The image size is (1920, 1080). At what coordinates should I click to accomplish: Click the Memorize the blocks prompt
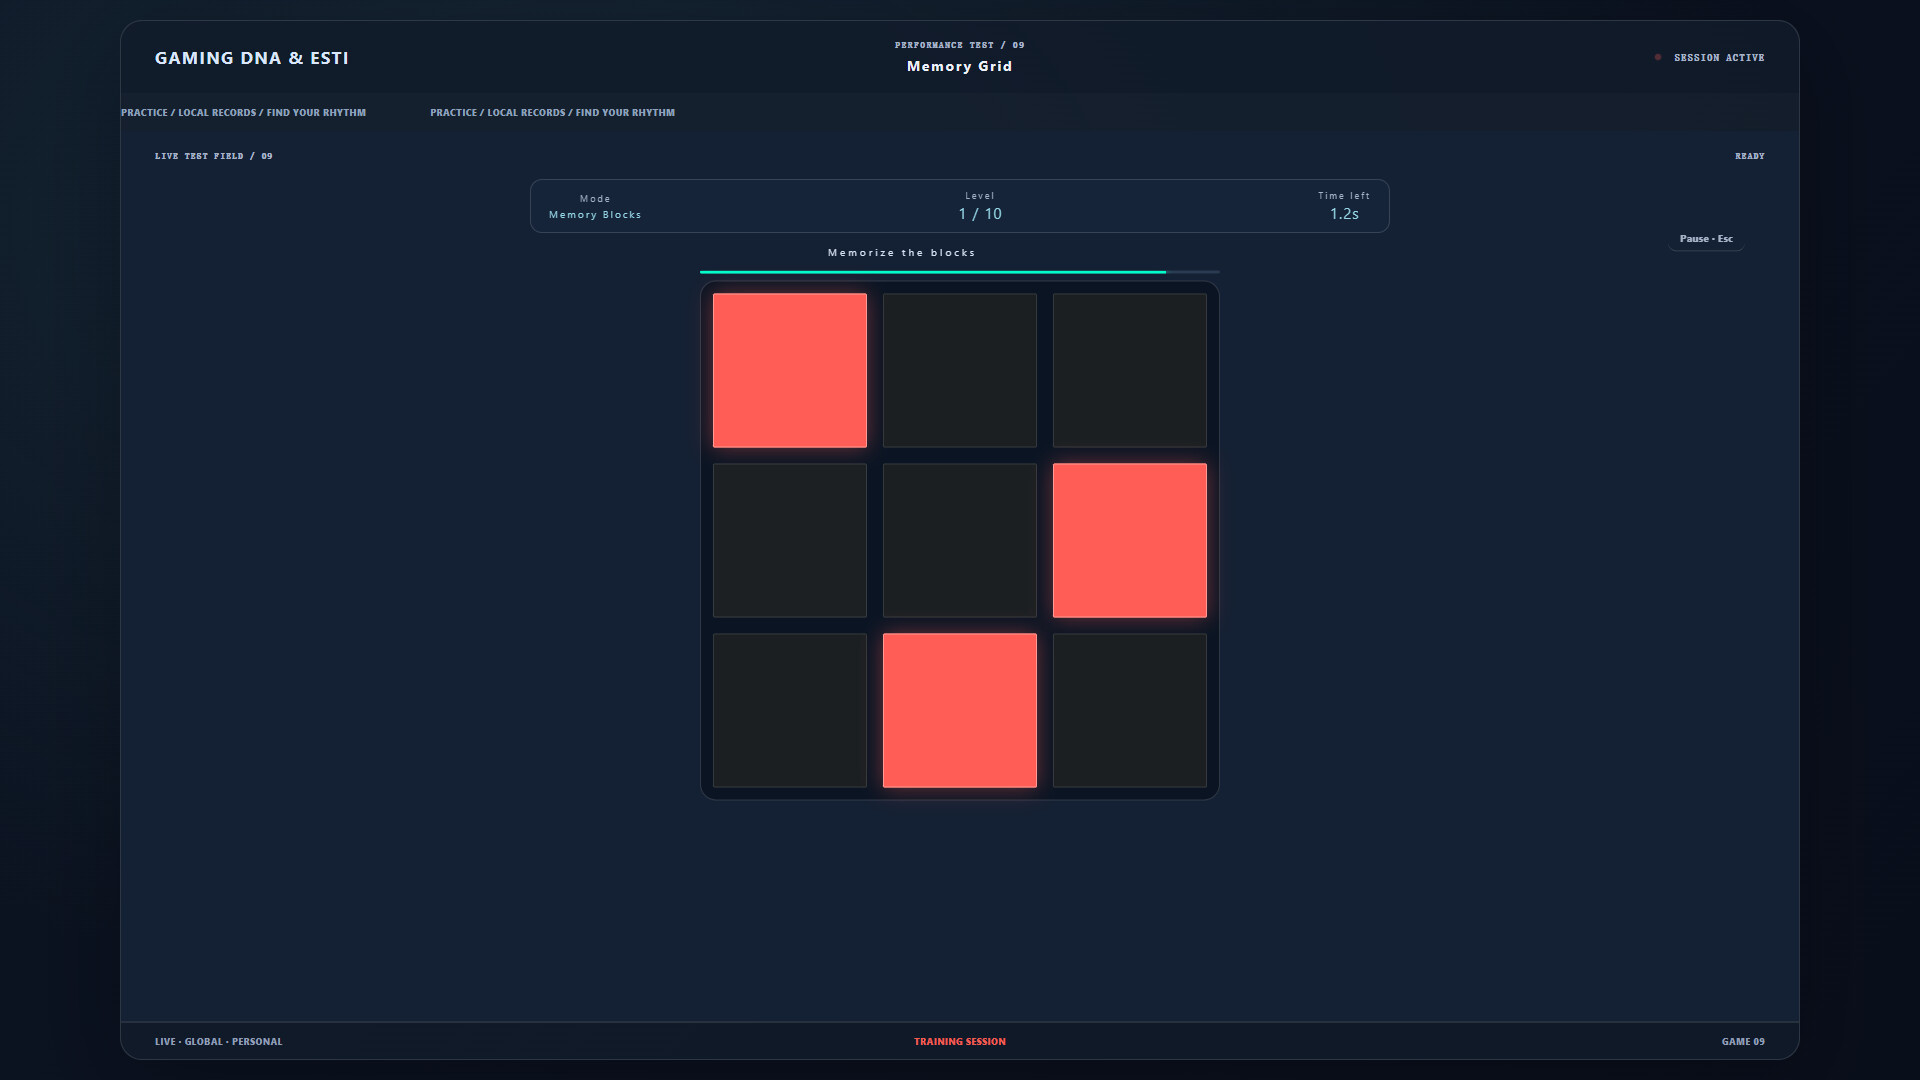click(902, 253)
